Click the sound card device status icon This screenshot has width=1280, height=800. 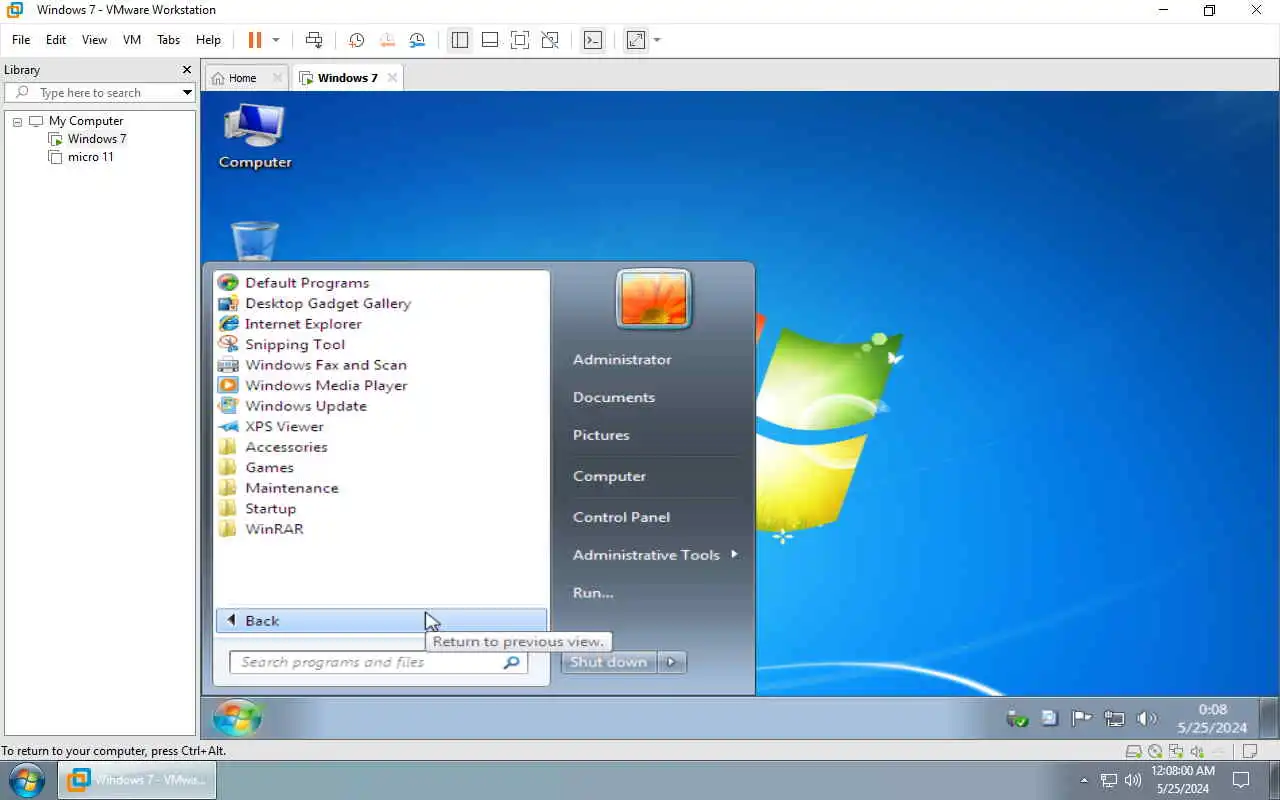pos(1197,751)
